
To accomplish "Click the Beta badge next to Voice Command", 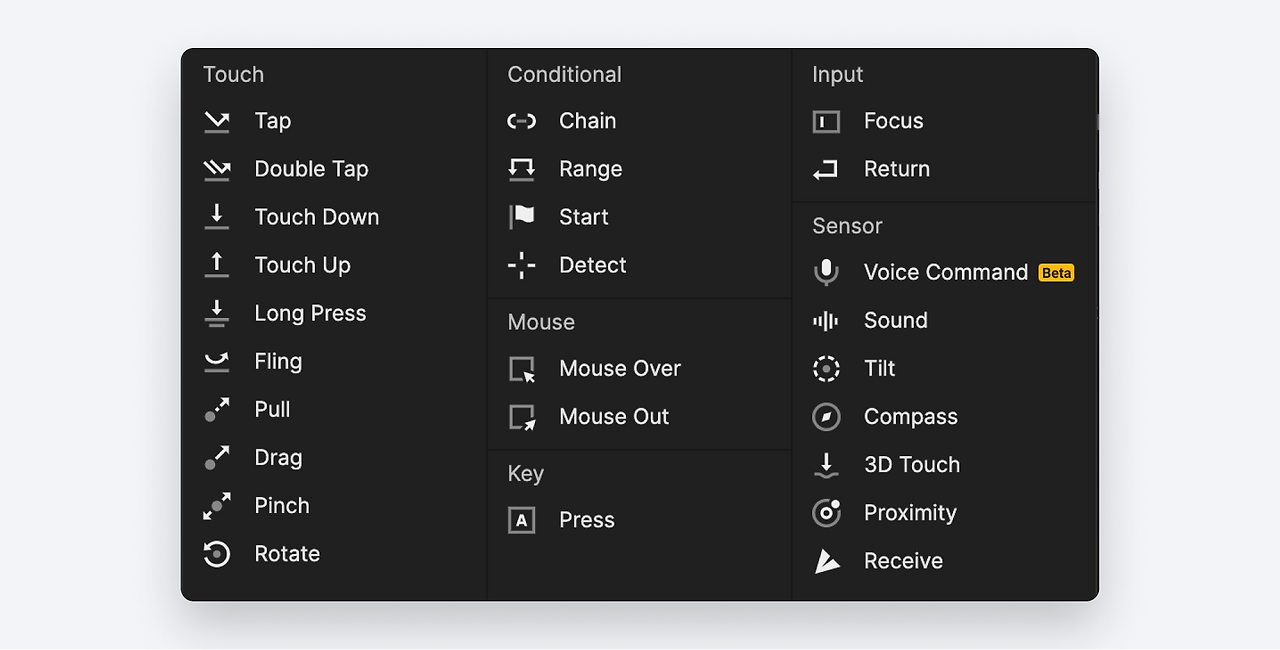I will click(x=1056, y=273).
